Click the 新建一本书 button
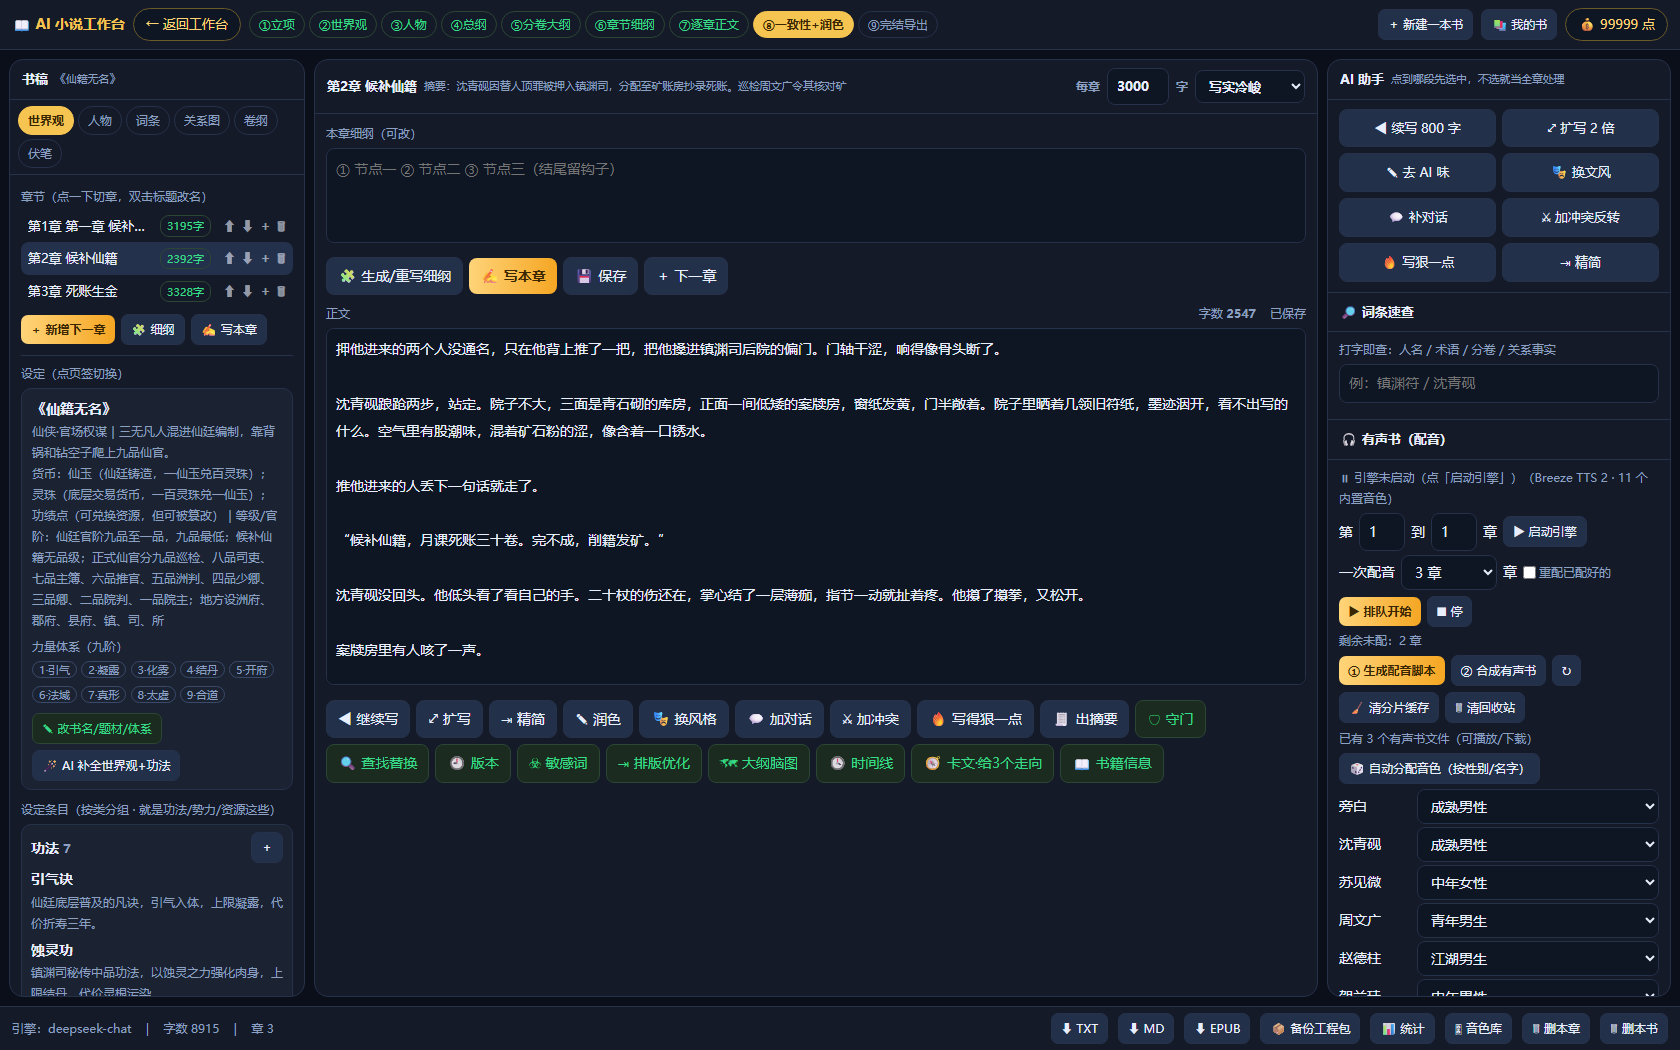The height and width of the screenshot is (1050, 1680). point(1426,24)
